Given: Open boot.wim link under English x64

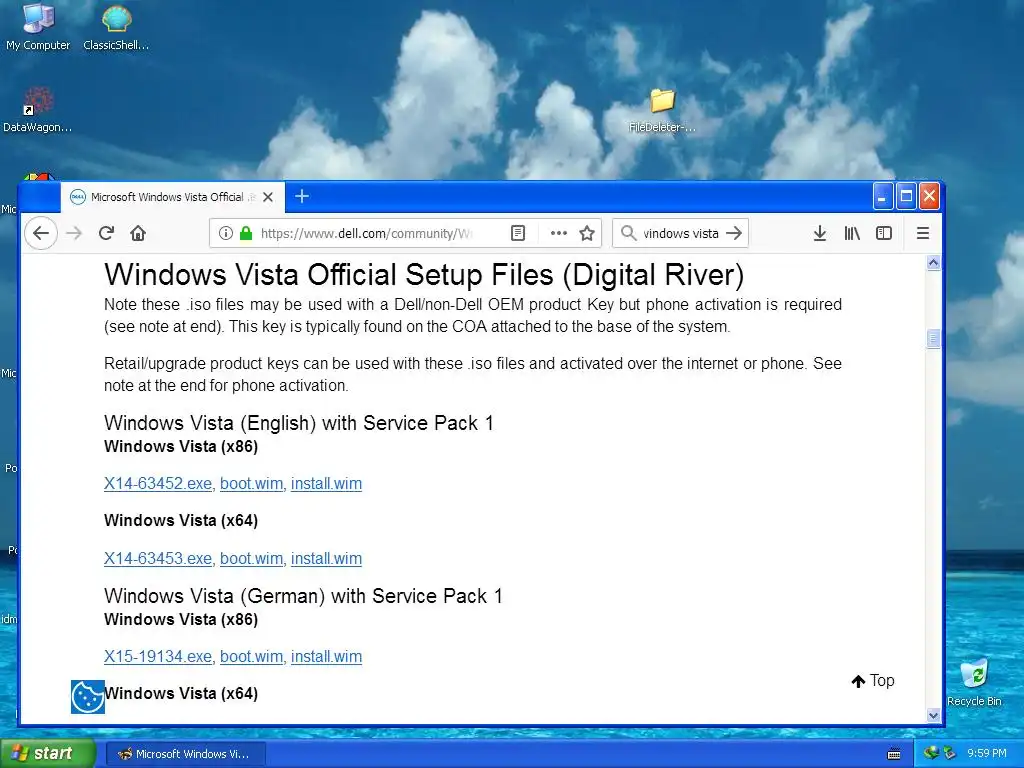Looking at the screenshot, I should [x=251, y=559].
